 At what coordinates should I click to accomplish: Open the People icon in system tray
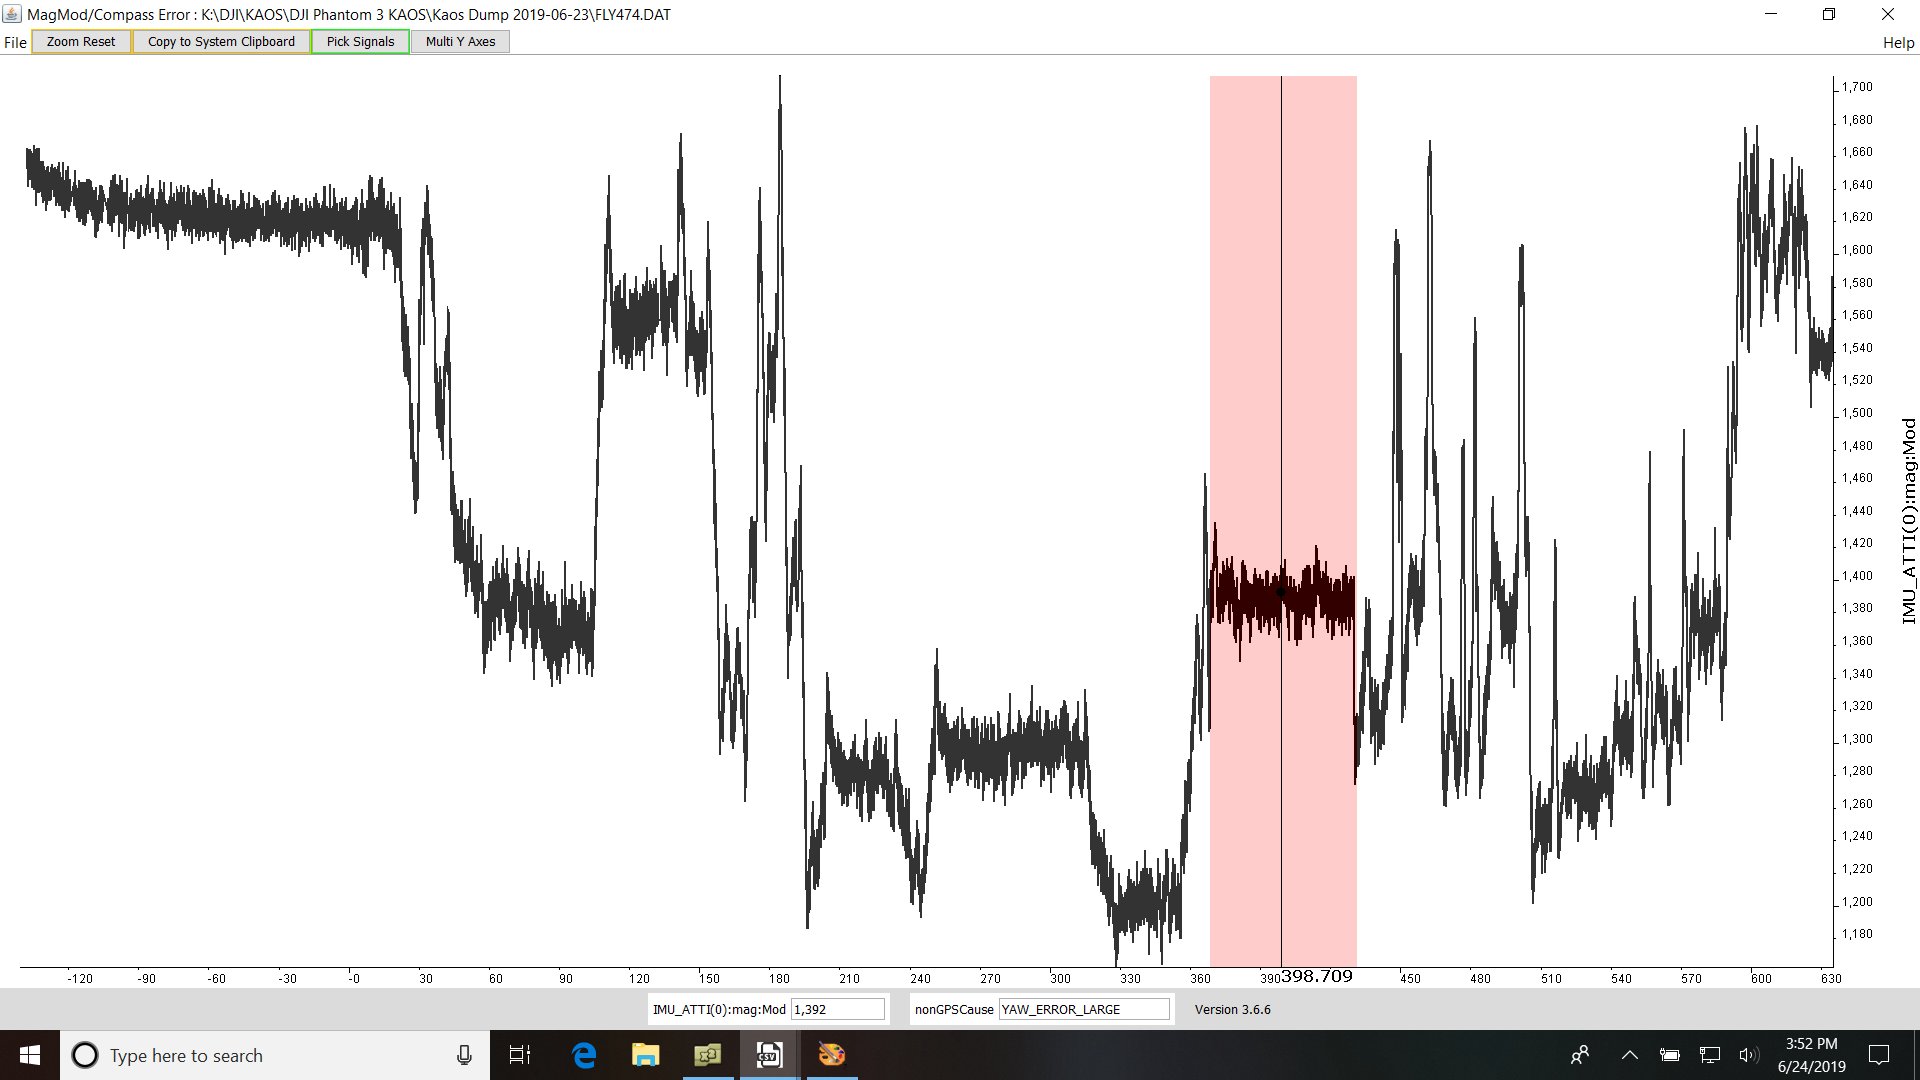coord(1580,1055)
